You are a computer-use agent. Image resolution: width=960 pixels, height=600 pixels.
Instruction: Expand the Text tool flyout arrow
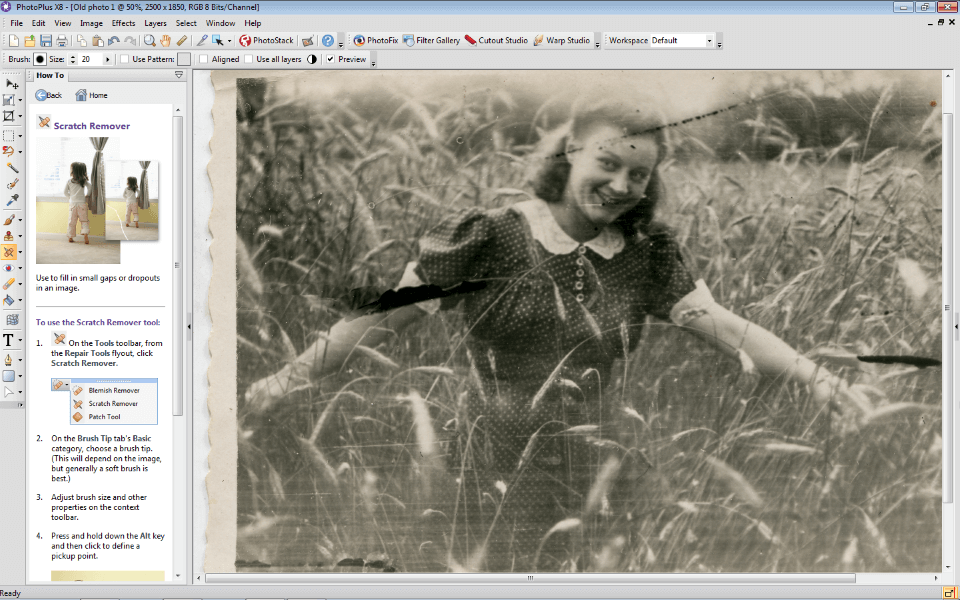point(20,341)
